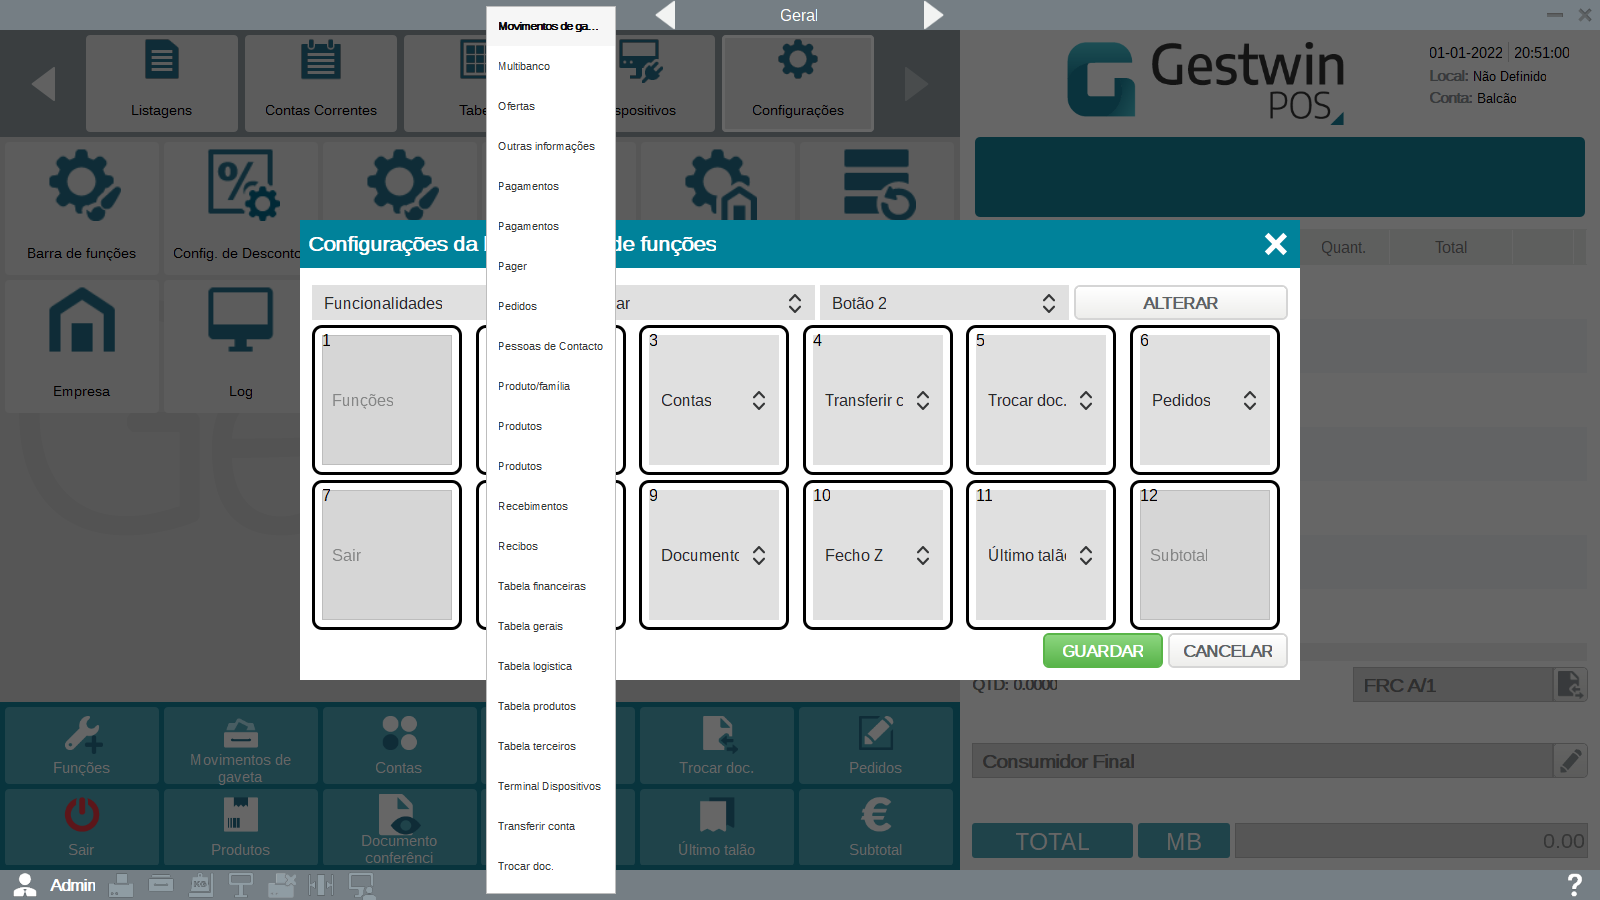Choose Tabela financeiras entry
The image size is (1600, 900).
(551, 586)
